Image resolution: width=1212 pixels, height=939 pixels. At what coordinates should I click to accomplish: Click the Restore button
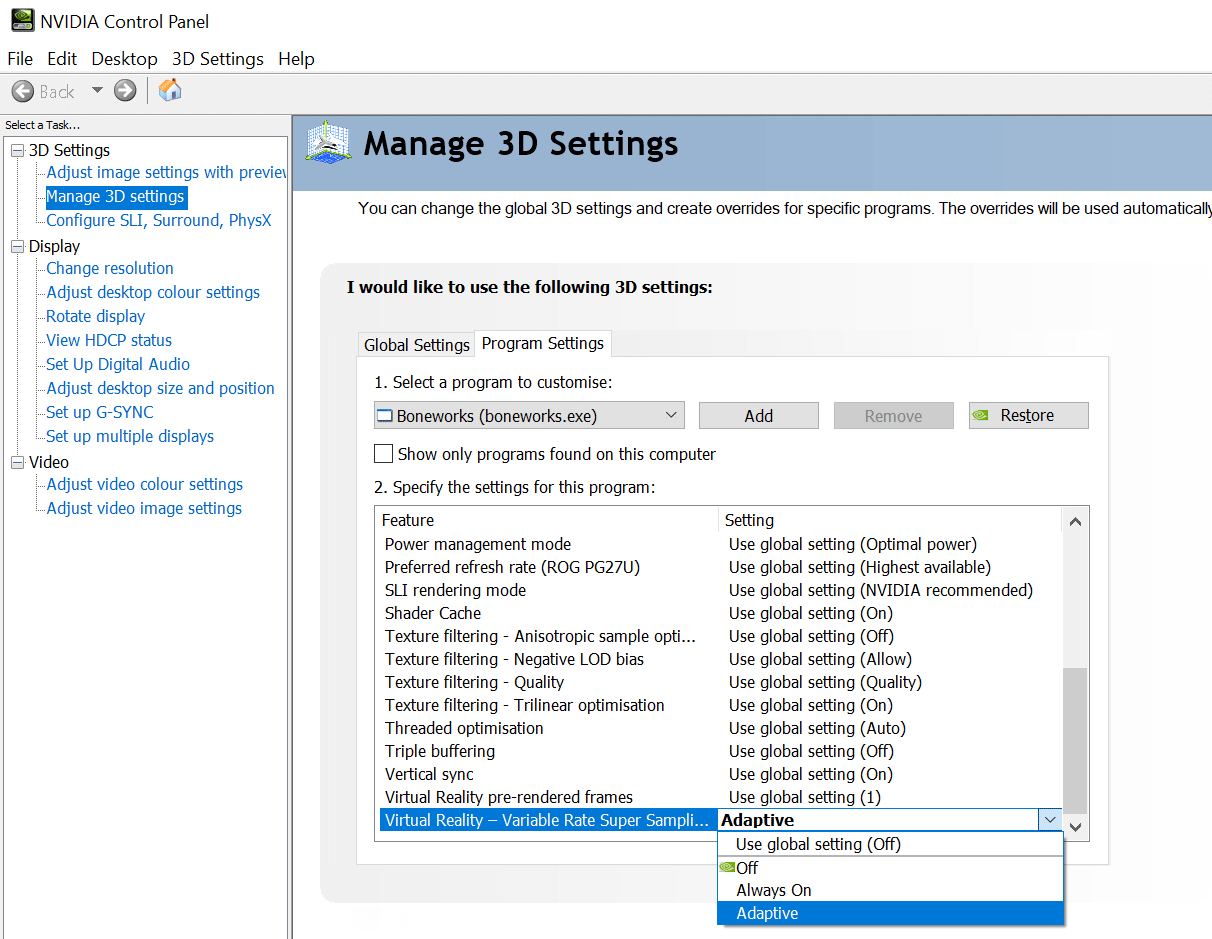pyautogui.click(x=1028, y=416)
